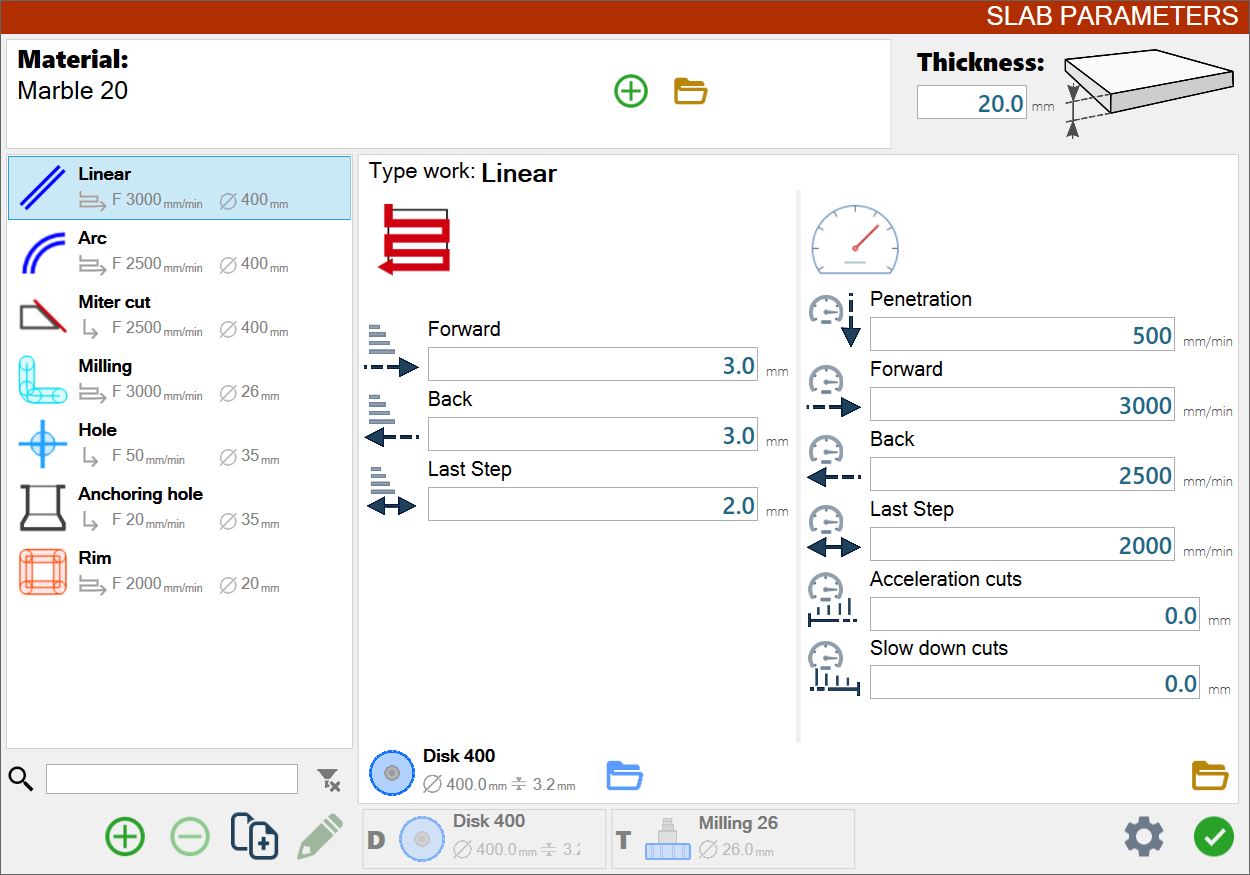
Task: Click the Last Step speed field showing 2000
Action: 1022,545
